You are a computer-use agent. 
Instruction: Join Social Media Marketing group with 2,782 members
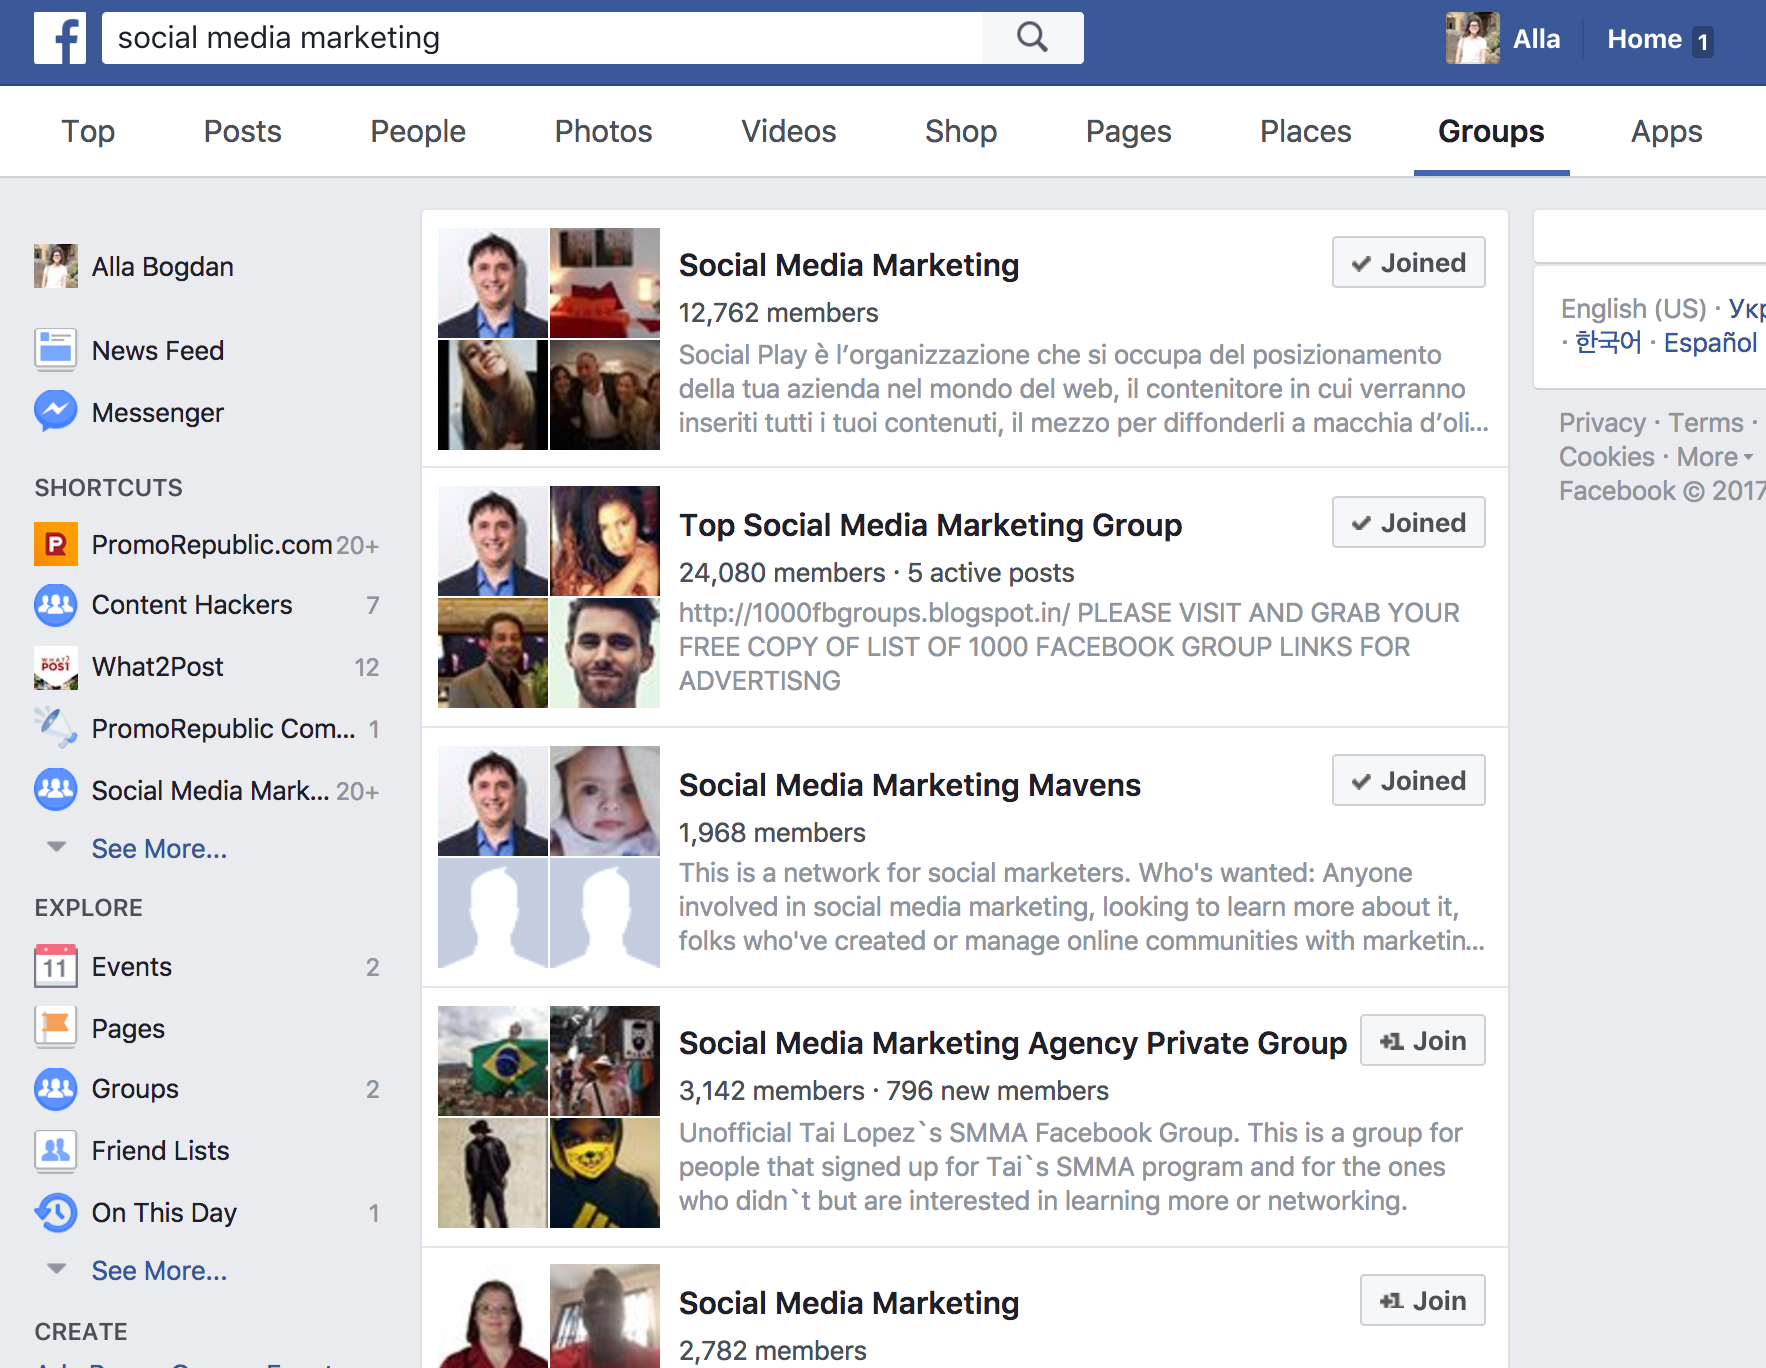tap(1422, 1300)
